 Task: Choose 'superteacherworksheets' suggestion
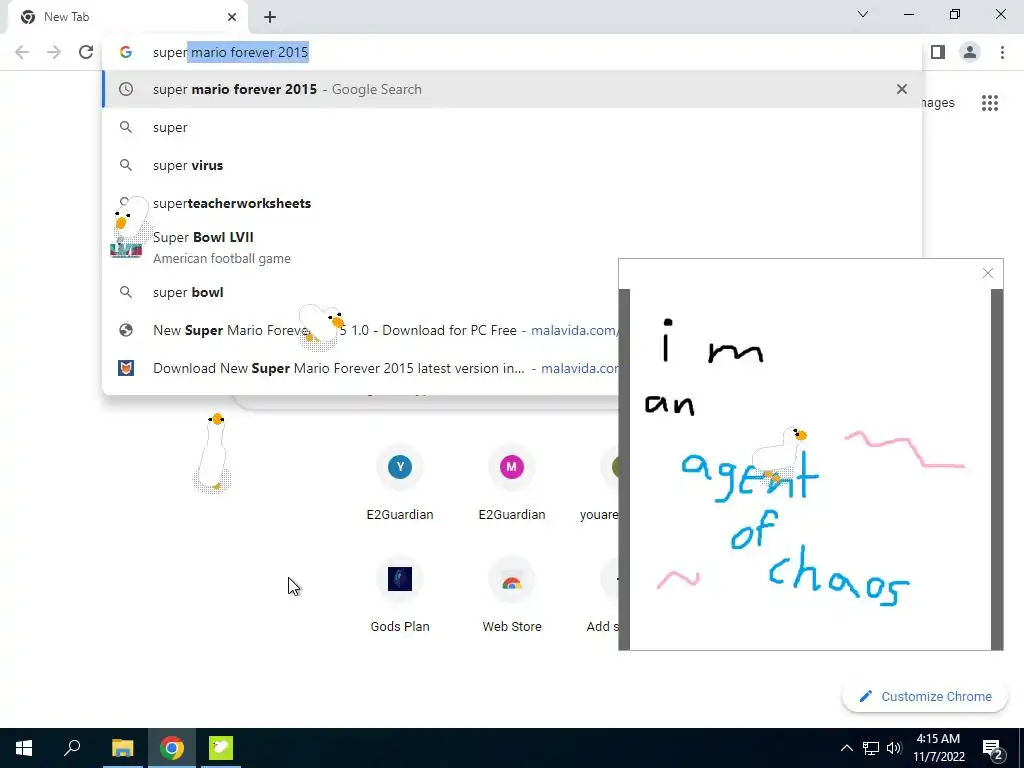[512, 203]
